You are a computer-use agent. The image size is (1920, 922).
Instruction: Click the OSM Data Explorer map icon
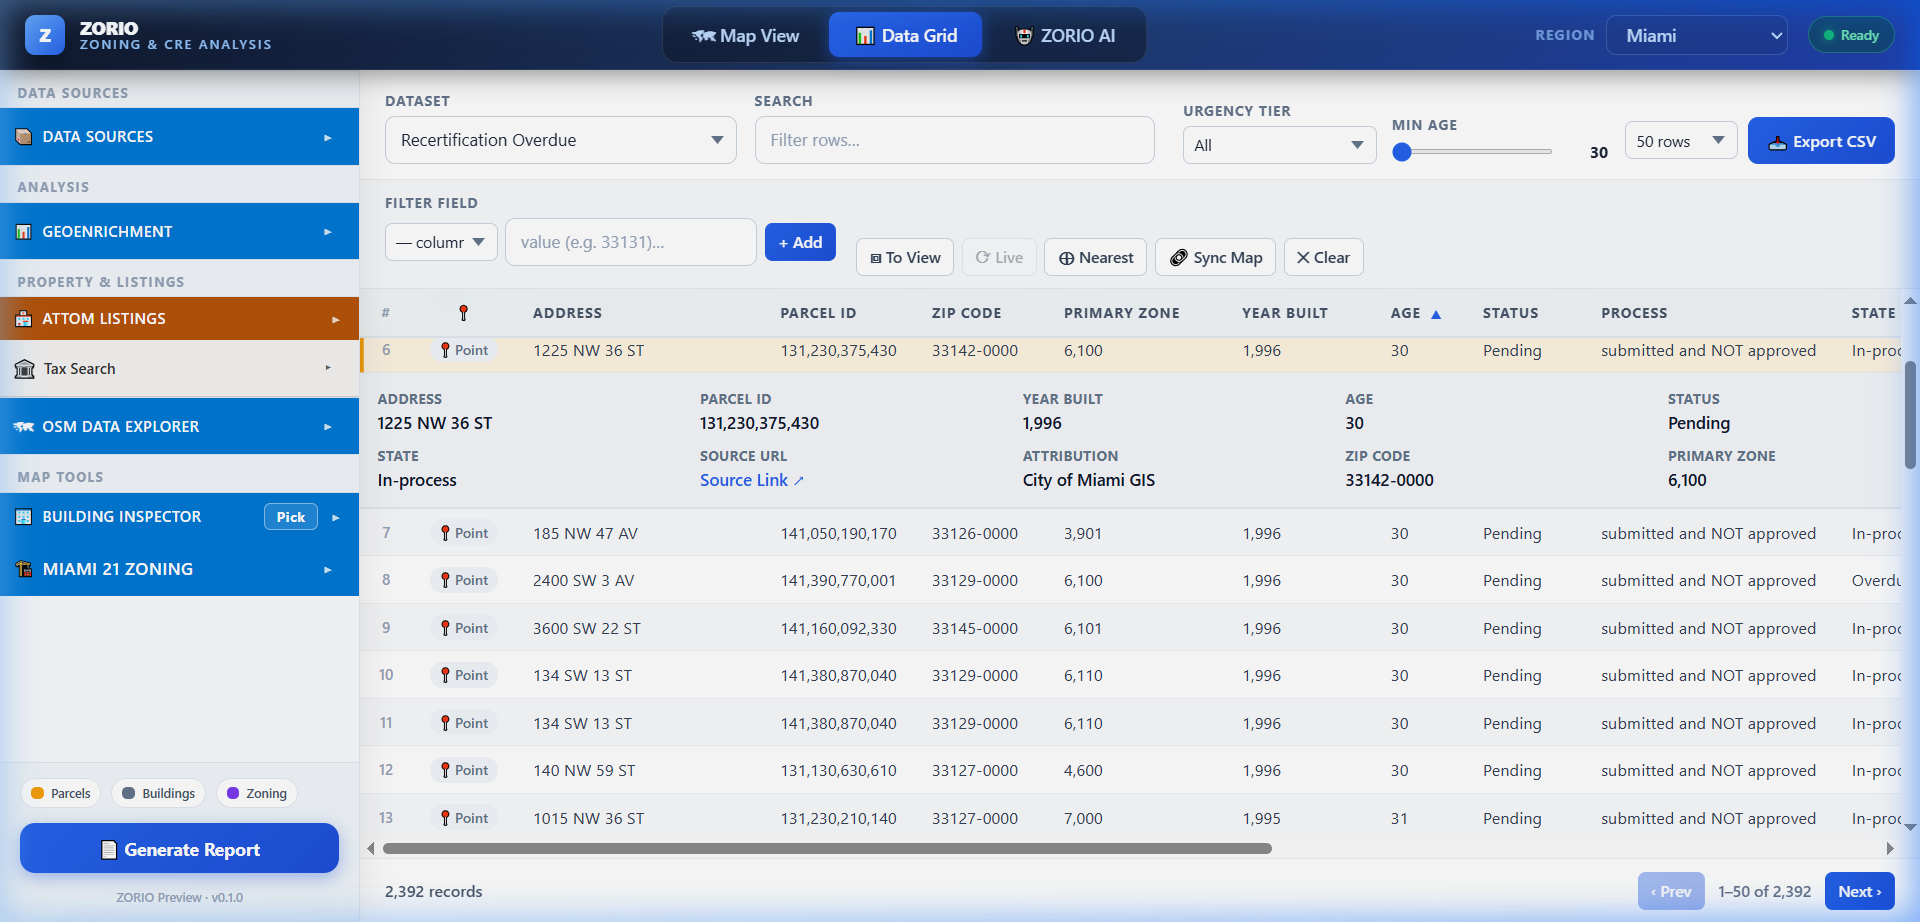[x=24, y=427]
